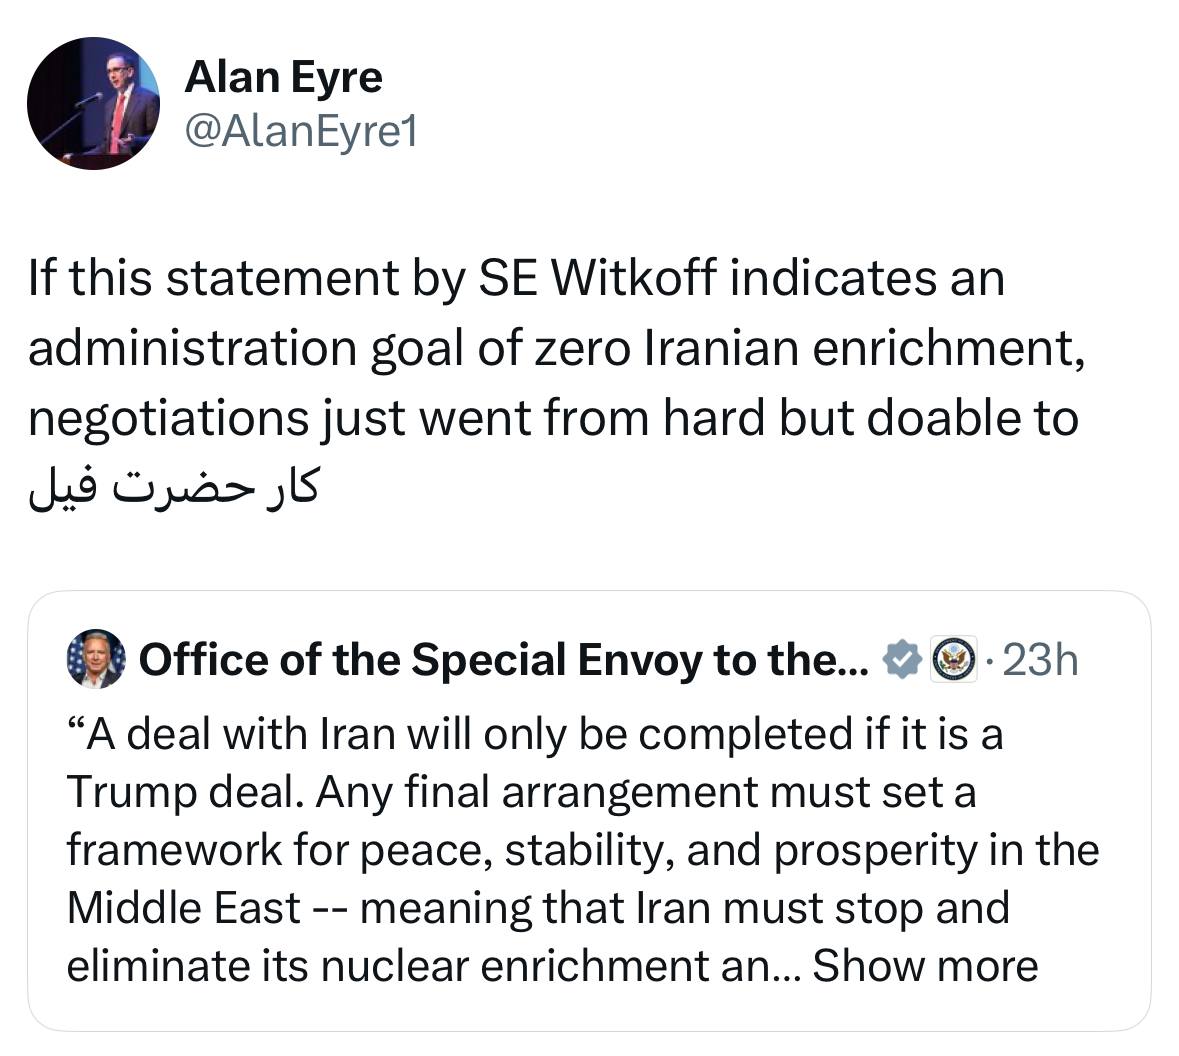Expand quoted post with Show more

click(x=925, y=966)
